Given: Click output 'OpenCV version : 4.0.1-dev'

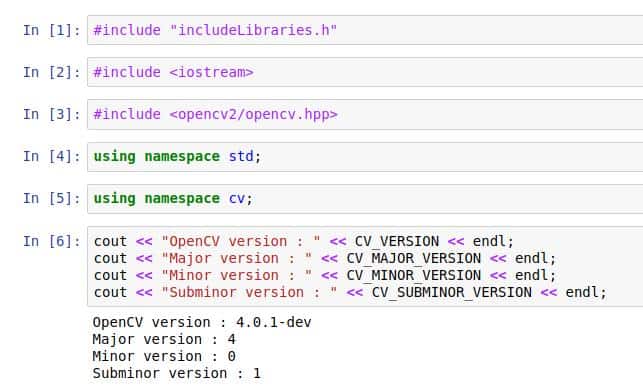Looking at the screenshot, I should coord(202,322).
